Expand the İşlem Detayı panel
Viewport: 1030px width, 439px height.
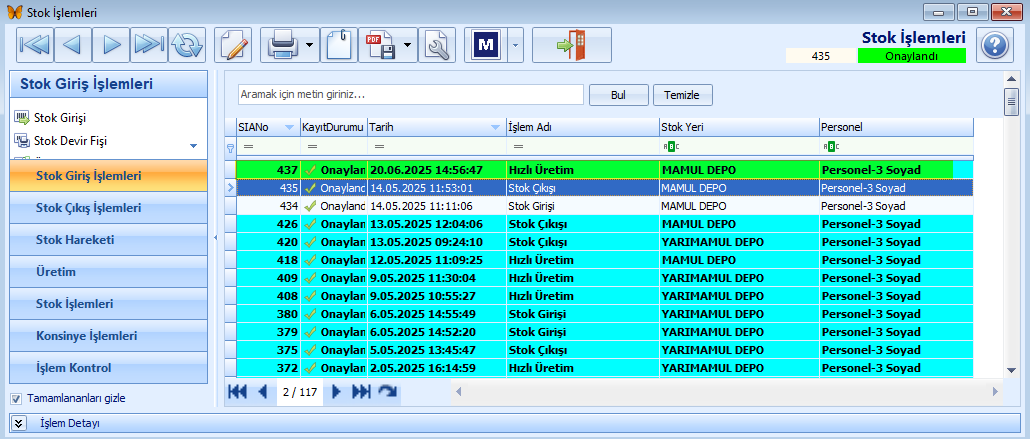click(x=18, y=423)
